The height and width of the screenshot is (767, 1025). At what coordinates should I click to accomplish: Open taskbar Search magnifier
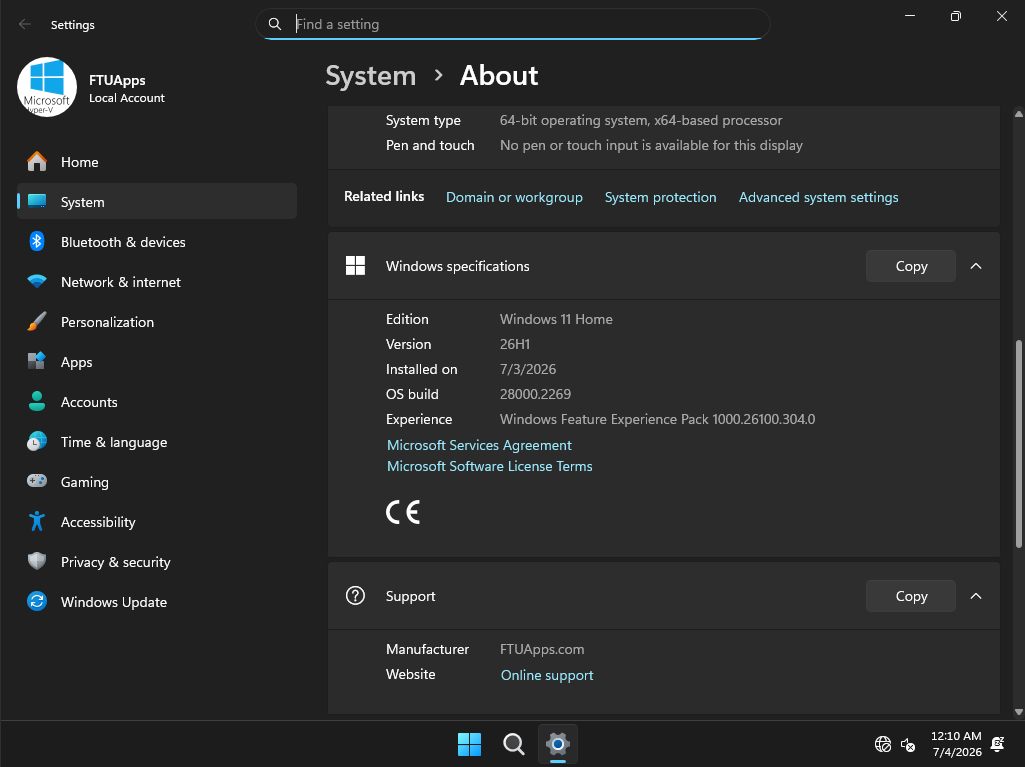coord(514,744)
